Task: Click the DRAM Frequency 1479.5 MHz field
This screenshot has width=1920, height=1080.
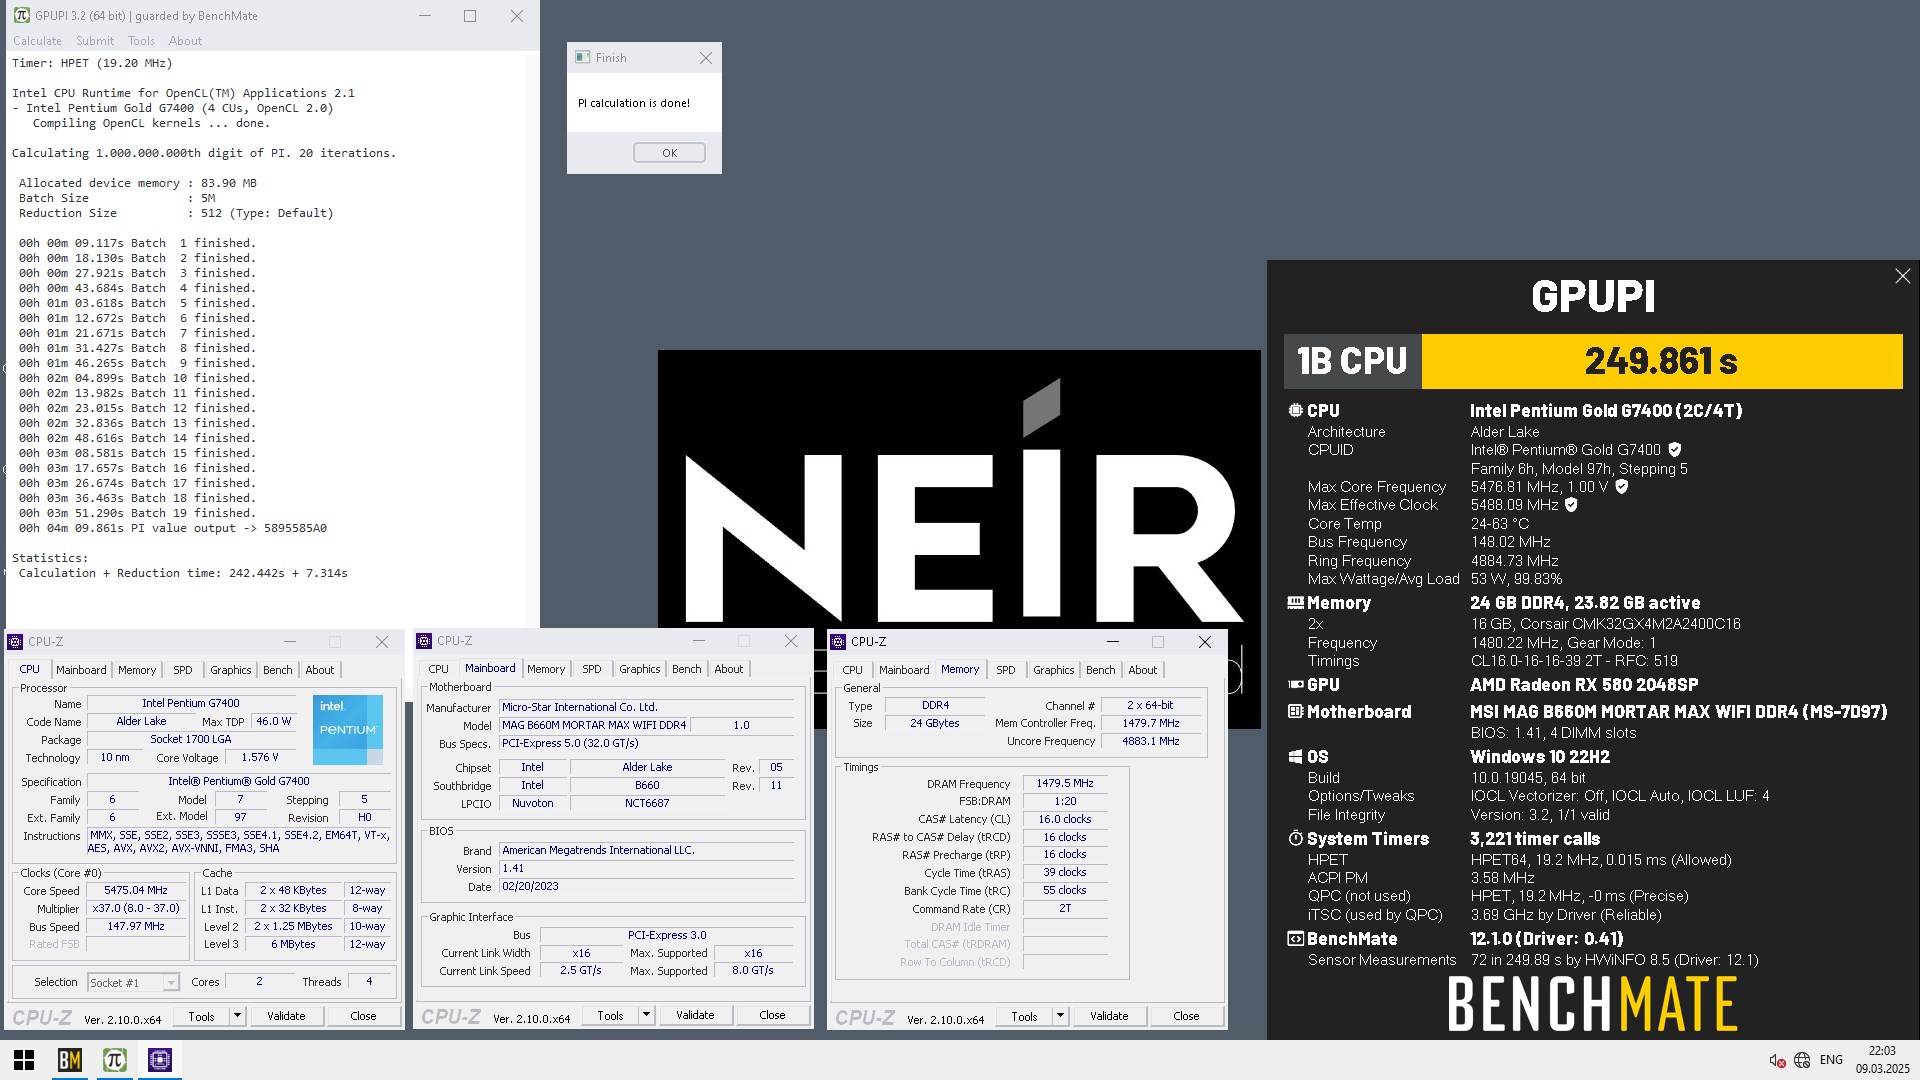Action: (x=1065, y=783)
